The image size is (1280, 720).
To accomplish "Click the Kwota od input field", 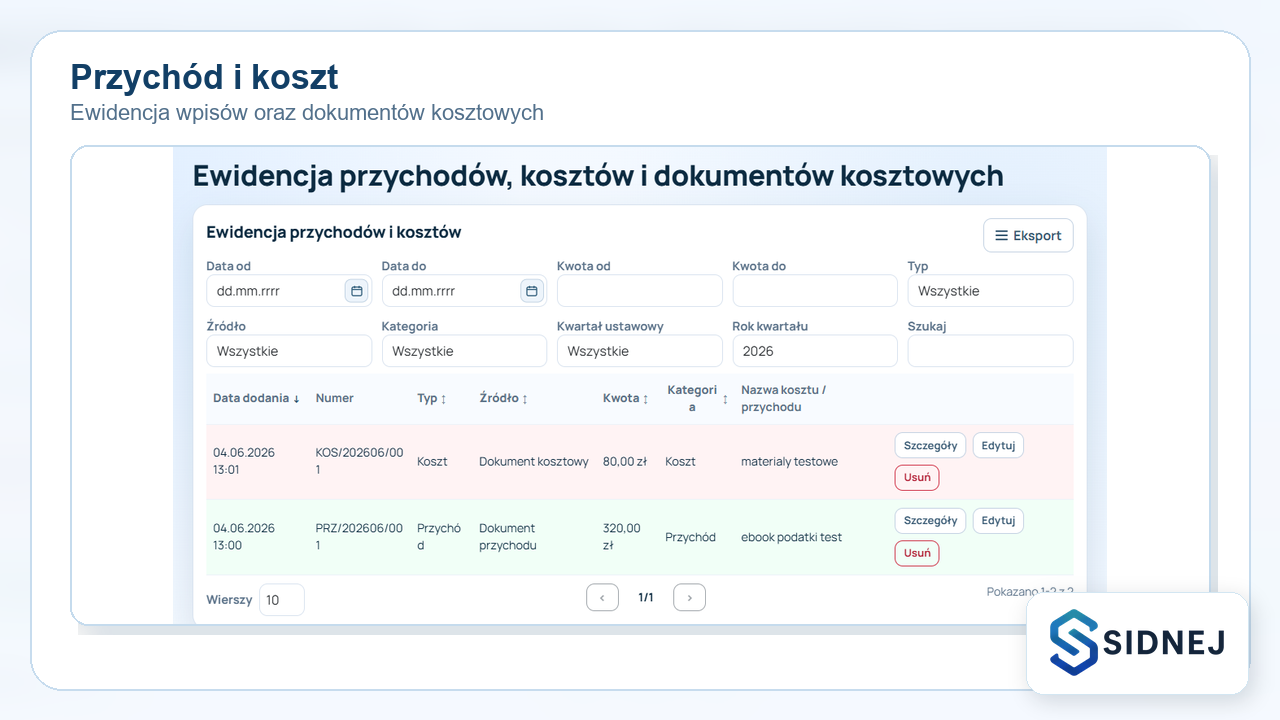I will 640,291.
